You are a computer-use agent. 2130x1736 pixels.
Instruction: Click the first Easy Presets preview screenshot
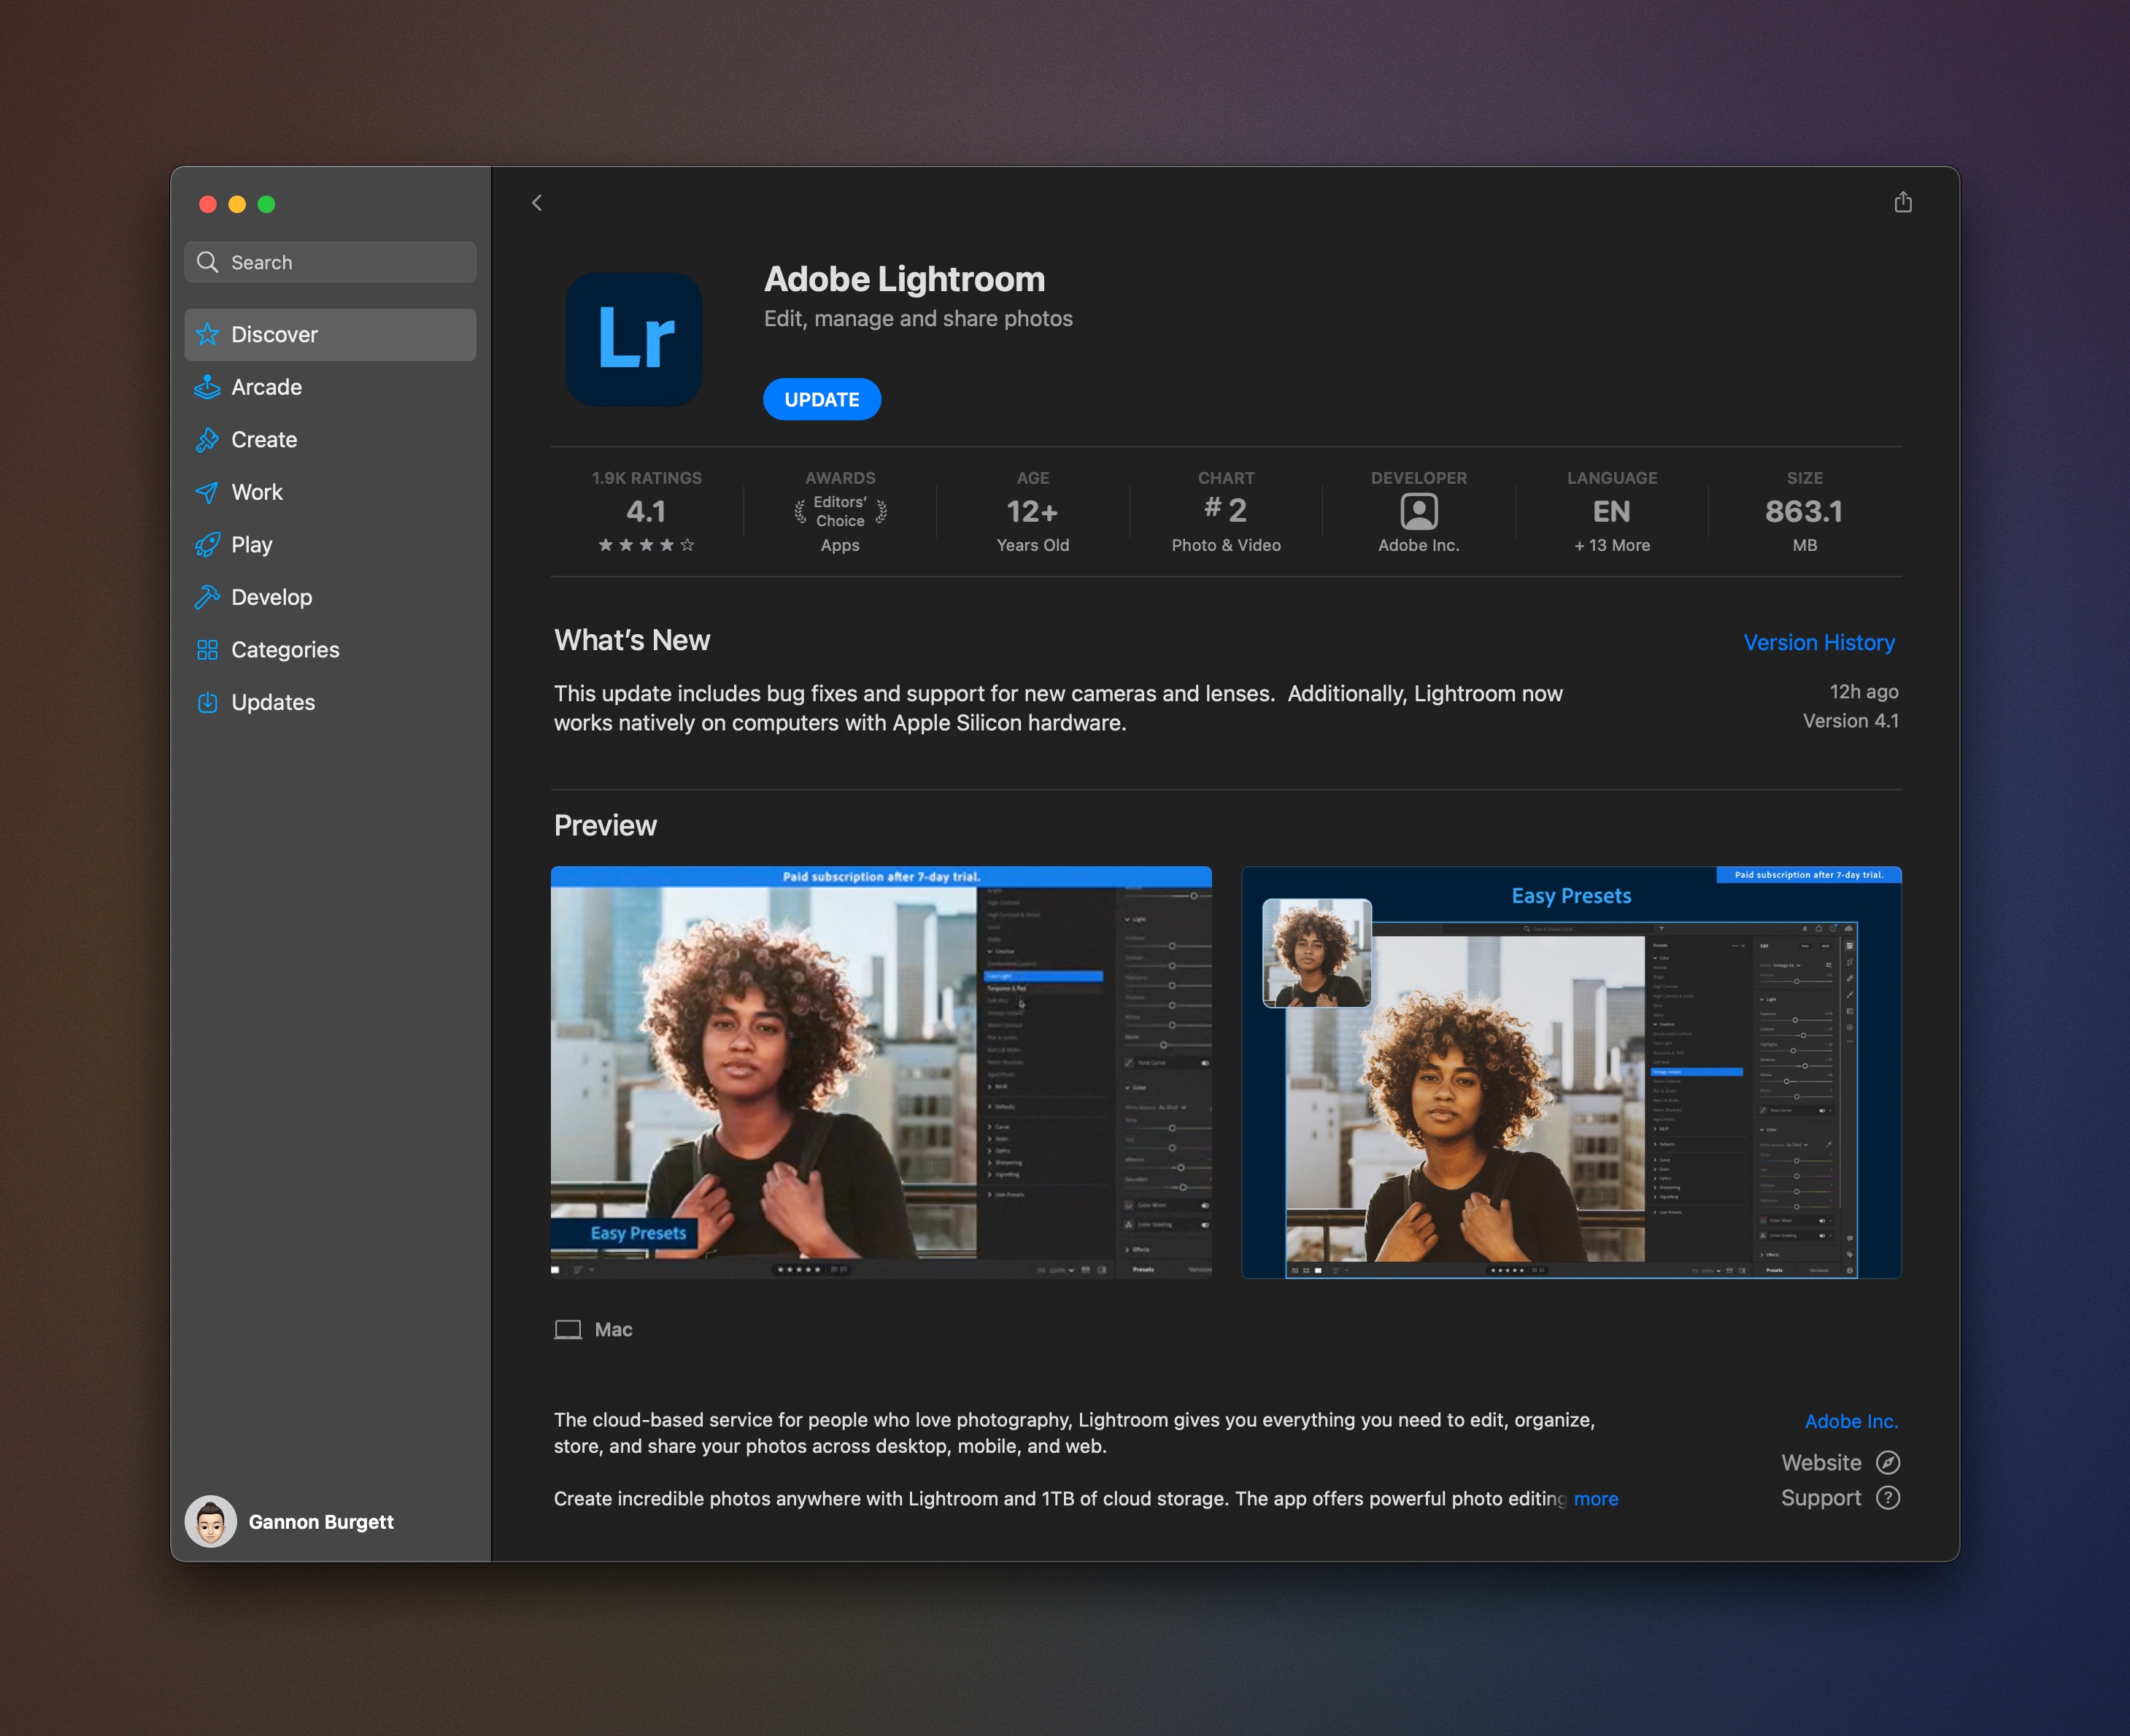(x=881, y=1074)
